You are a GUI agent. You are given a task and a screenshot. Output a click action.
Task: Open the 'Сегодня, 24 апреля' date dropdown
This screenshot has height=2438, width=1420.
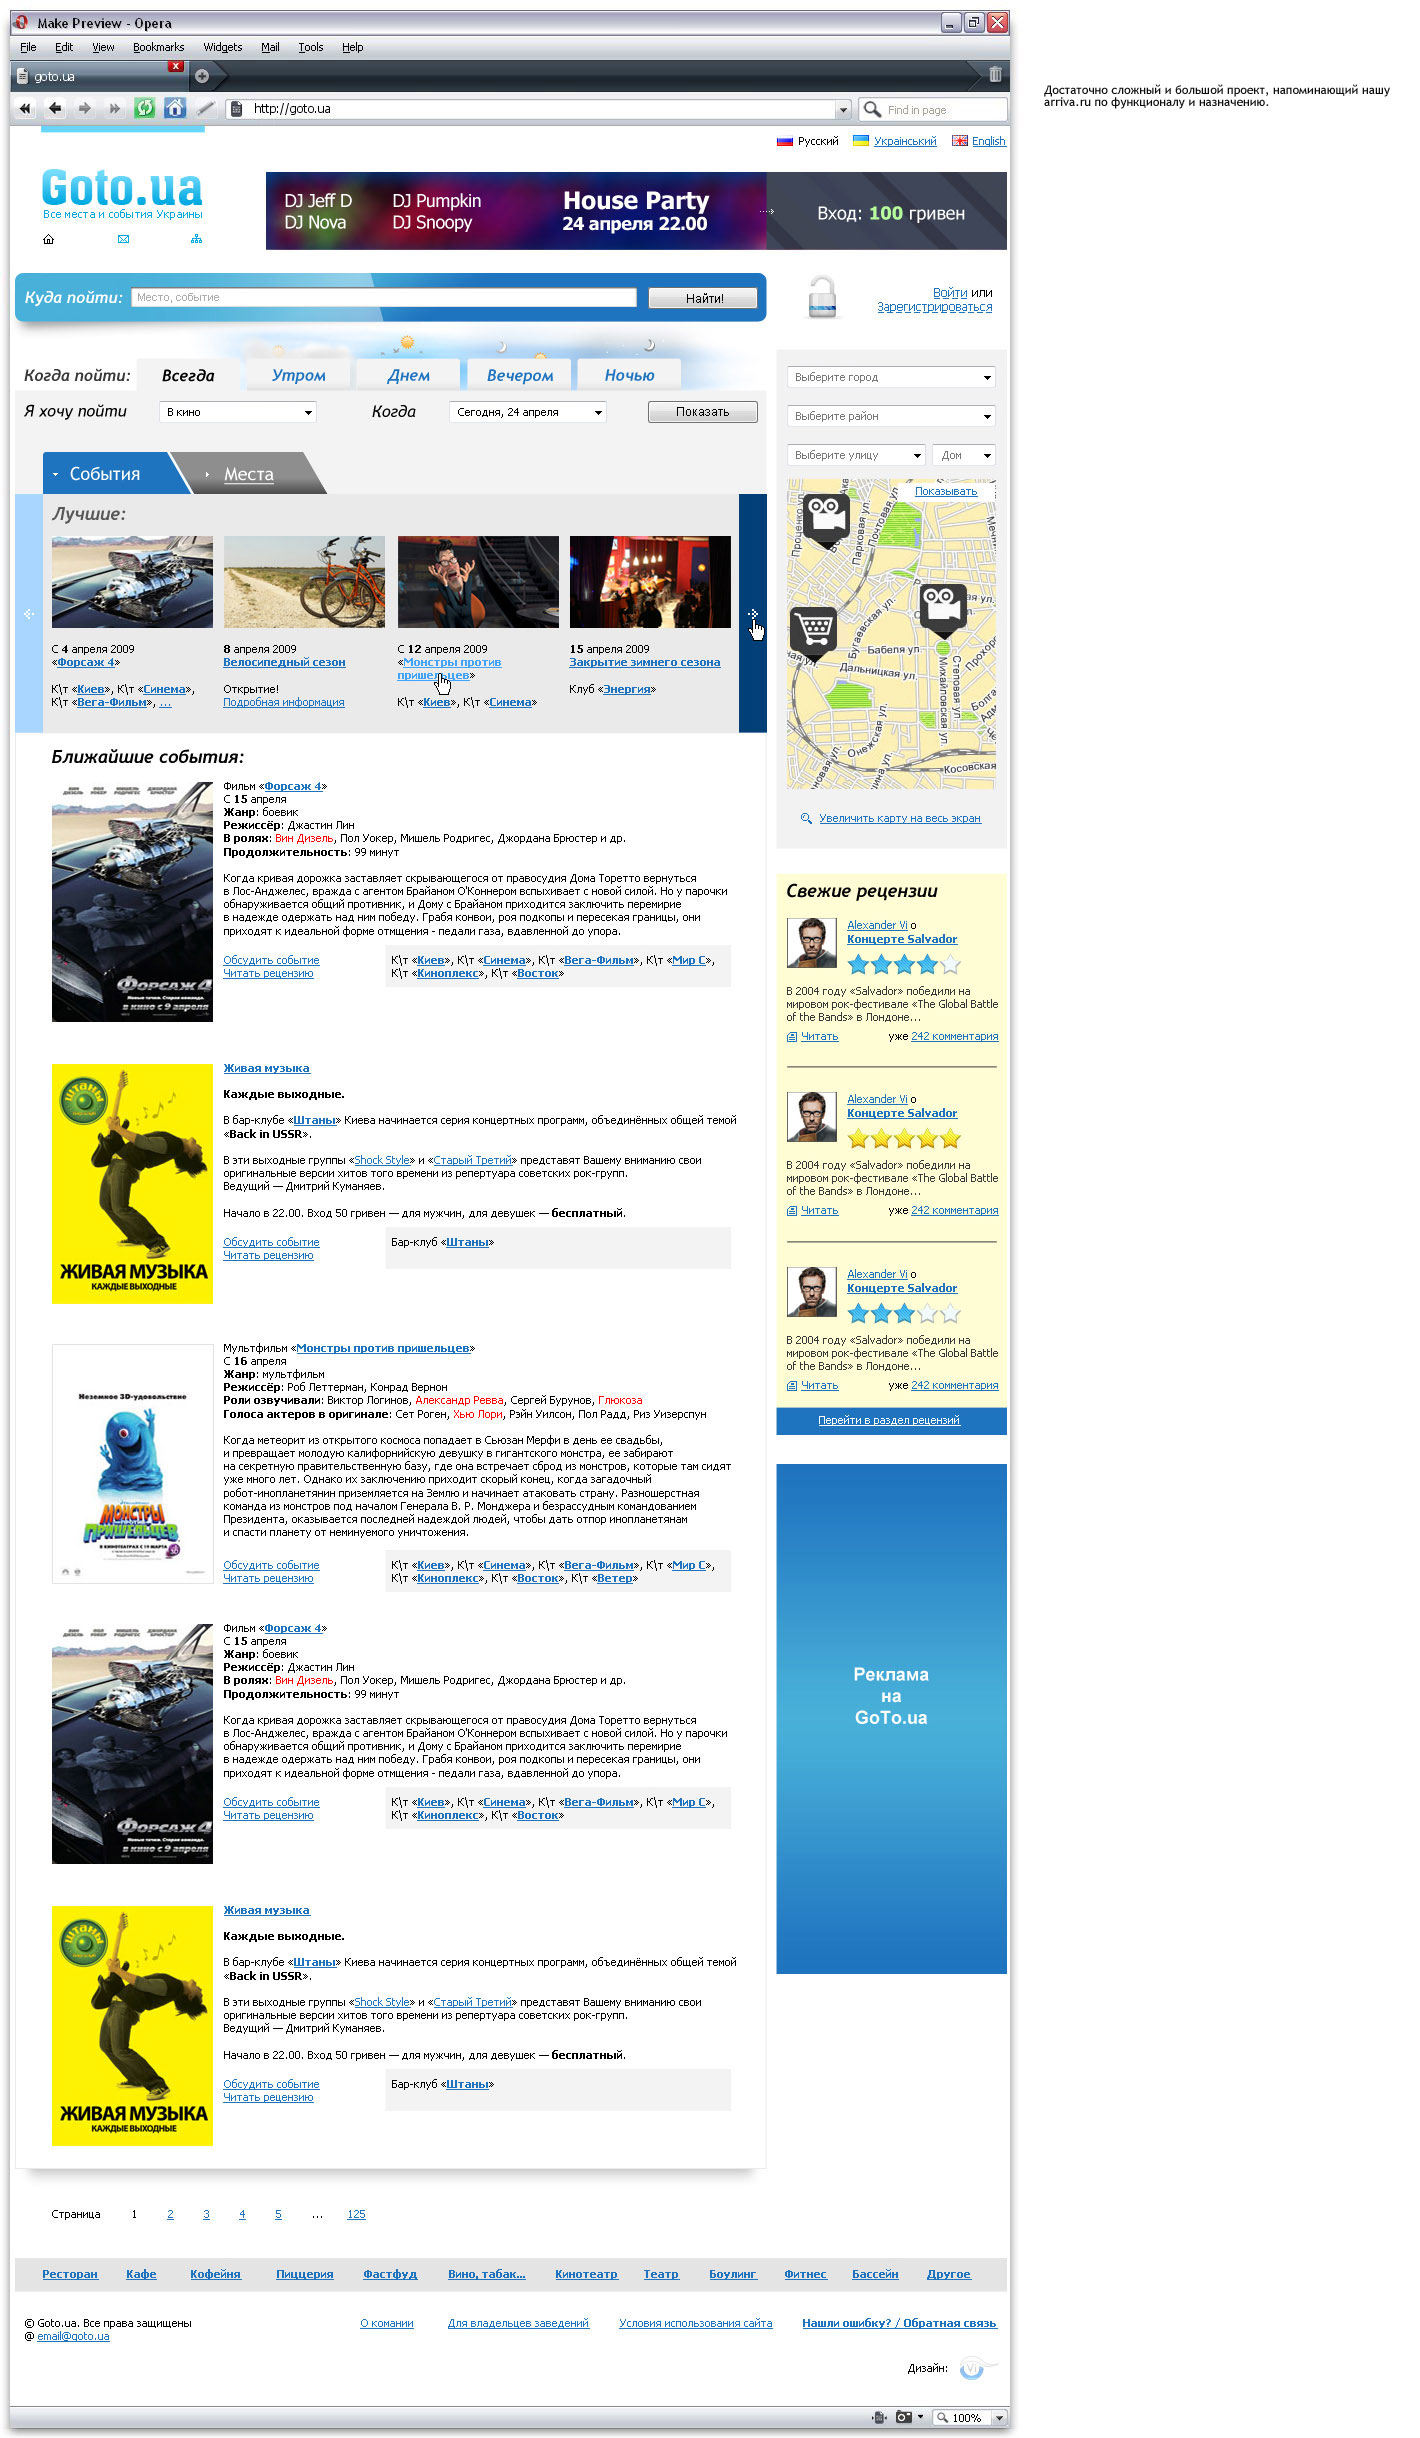pyautogui.click(x=528, y=412)
